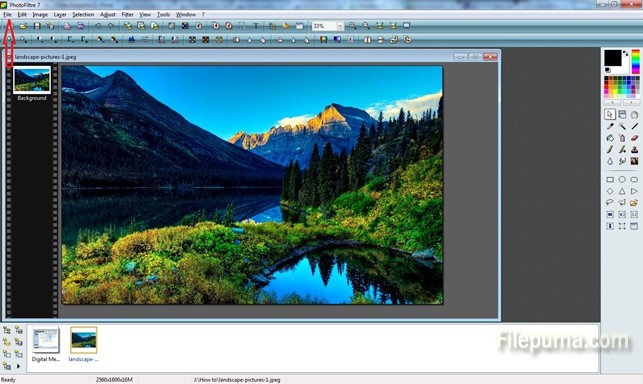
Task: Select the Selection pointer tool
Action: pos(610,114)
